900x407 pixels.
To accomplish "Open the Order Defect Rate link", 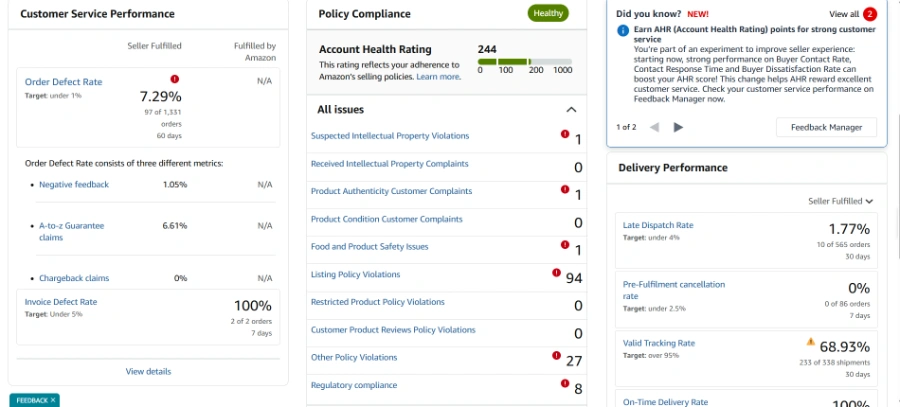I will point(63,82).
